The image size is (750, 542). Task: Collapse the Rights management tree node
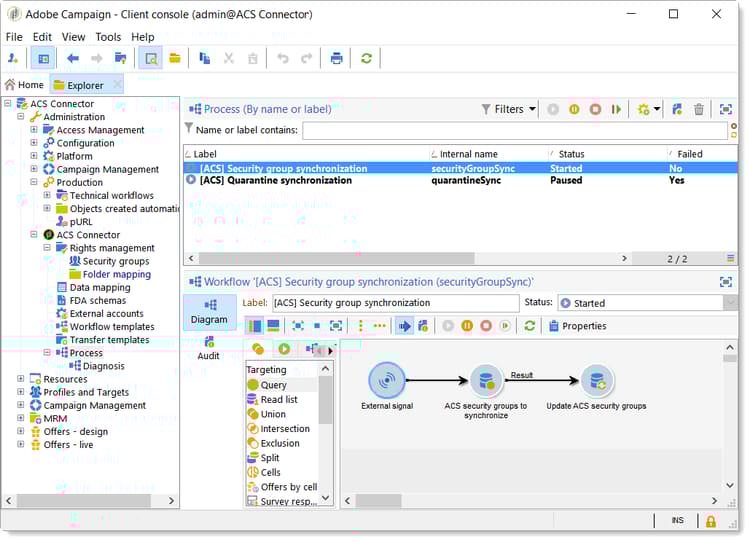pos(47,247)
